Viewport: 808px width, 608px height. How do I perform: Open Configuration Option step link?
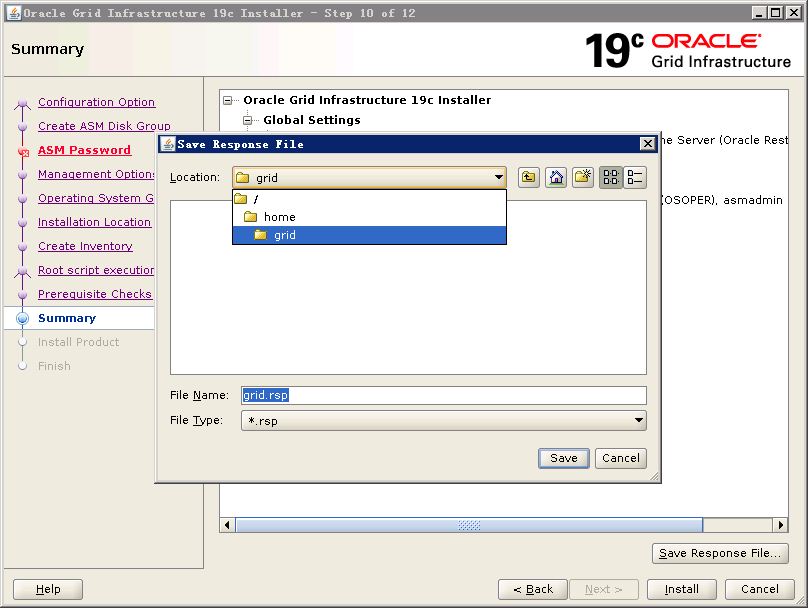[96, 102]
